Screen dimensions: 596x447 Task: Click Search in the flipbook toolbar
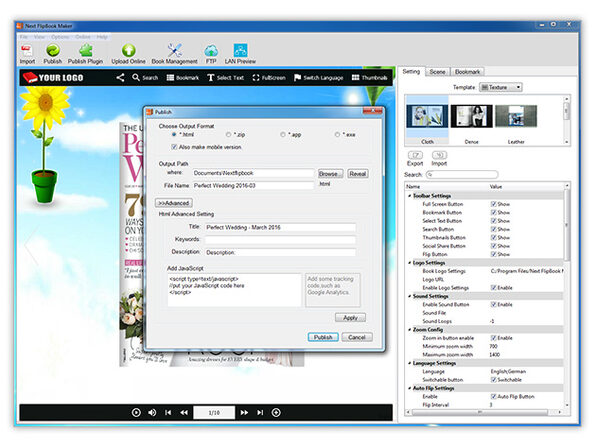145,78
